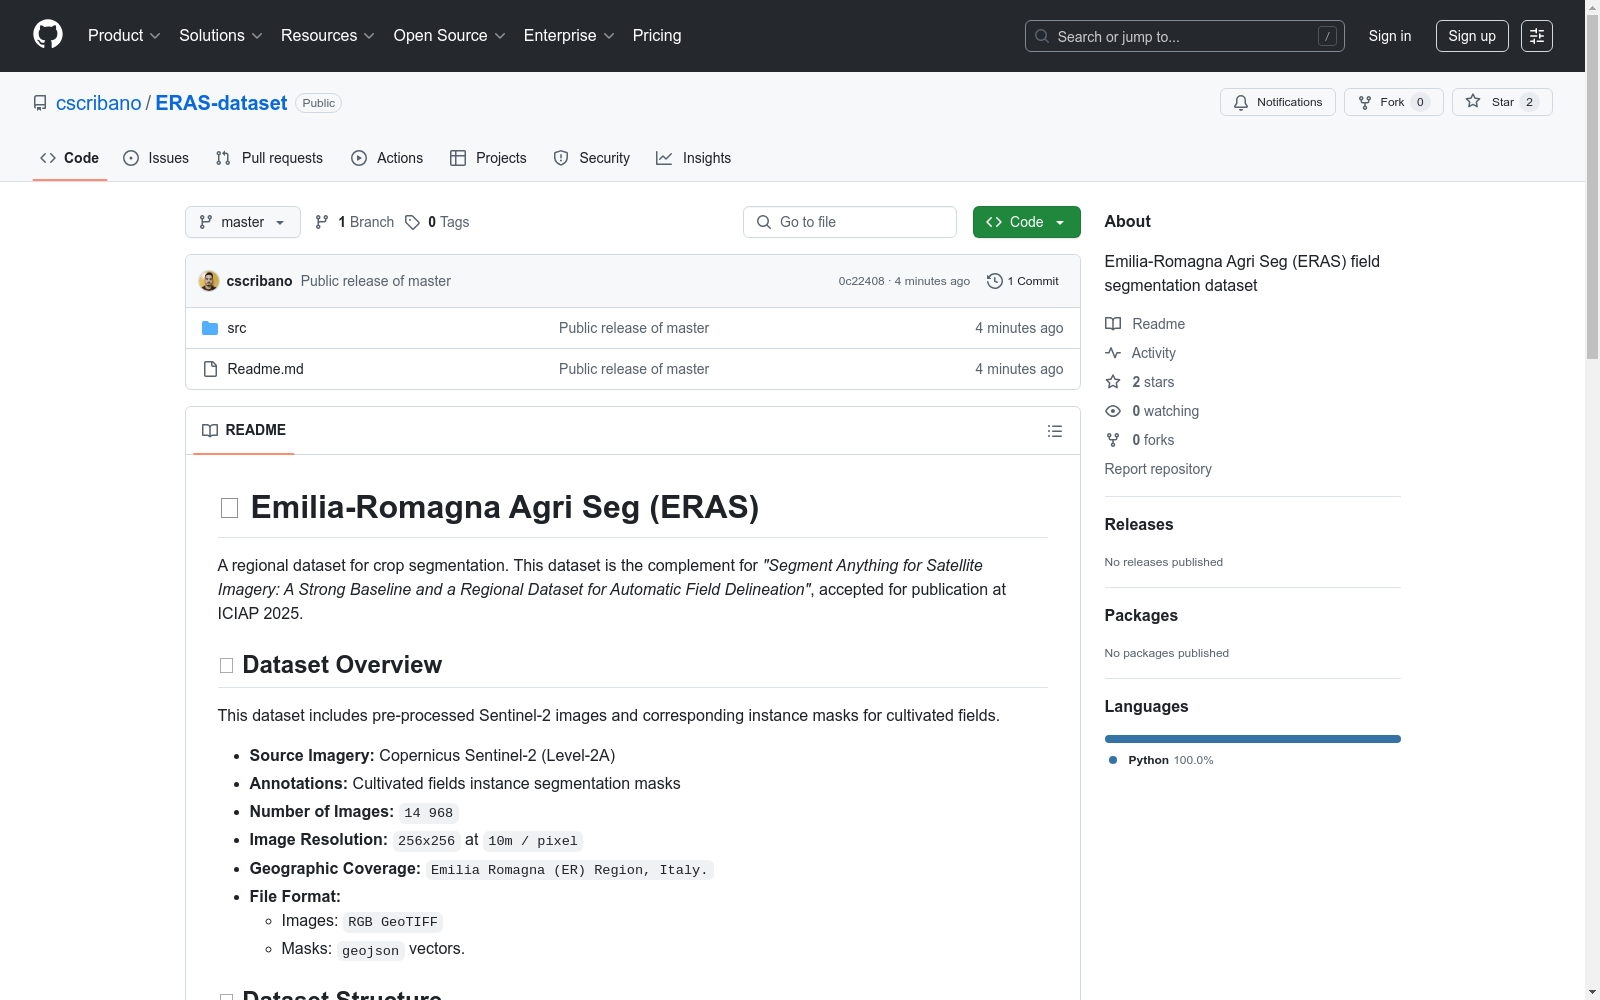Viewport: 1600px width, 1000px height.
Task: Click the Readme.md file icon
Action: pyautogui.click(x=210, y=369)
